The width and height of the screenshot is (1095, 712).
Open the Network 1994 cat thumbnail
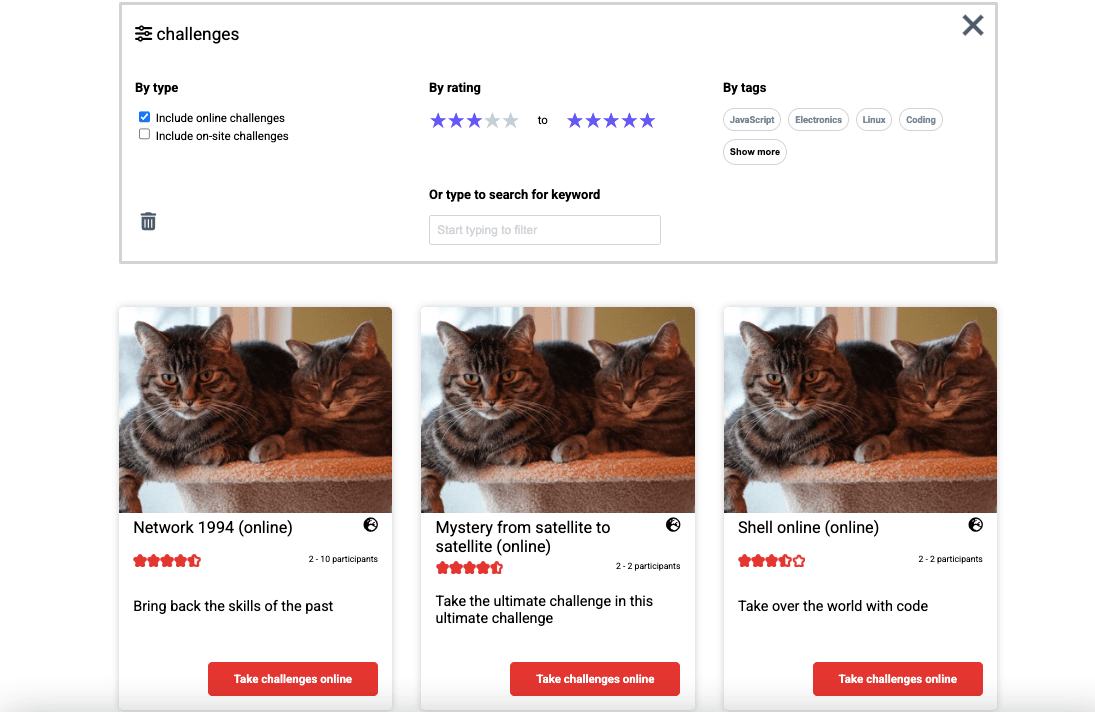click(x=256, y=410)
